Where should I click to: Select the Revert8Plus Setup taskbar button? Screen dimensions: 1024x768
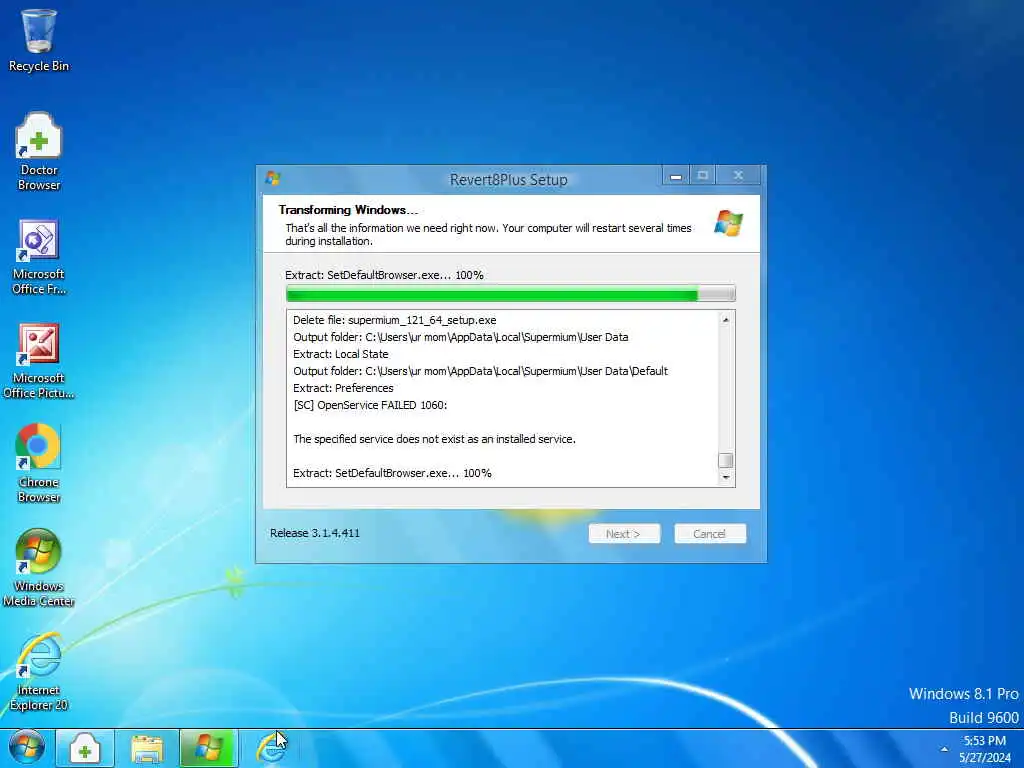click(x=208, y=748)
